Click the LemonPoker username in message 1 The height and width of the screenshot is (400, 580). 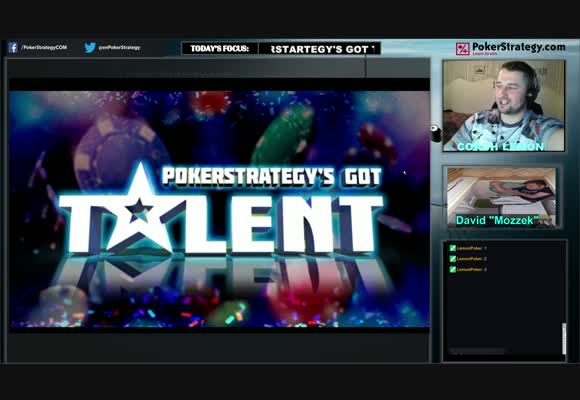coord(469,248)
